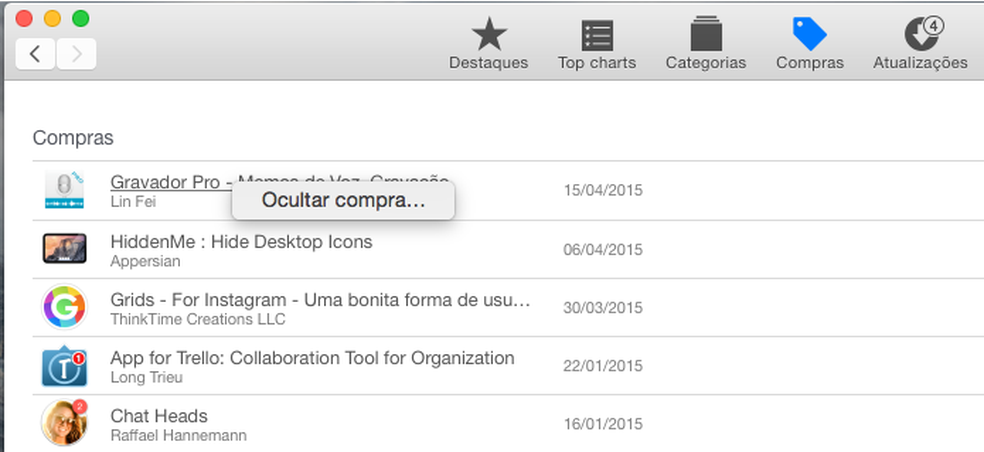Image resolution: width=984 pixels, height=452 pixels.
Task: Open the Categorias tray icon
Action: point(706,36)
